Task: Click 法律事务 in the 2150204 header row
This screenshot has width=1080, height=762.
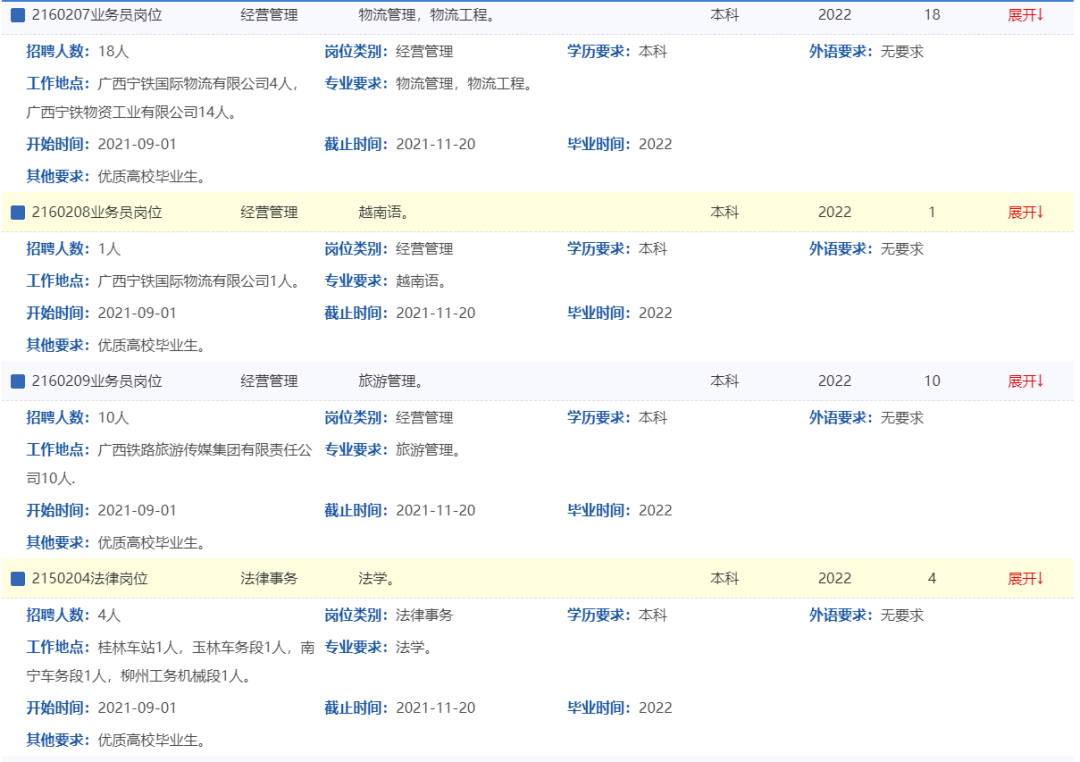Action: coord(269,578)
